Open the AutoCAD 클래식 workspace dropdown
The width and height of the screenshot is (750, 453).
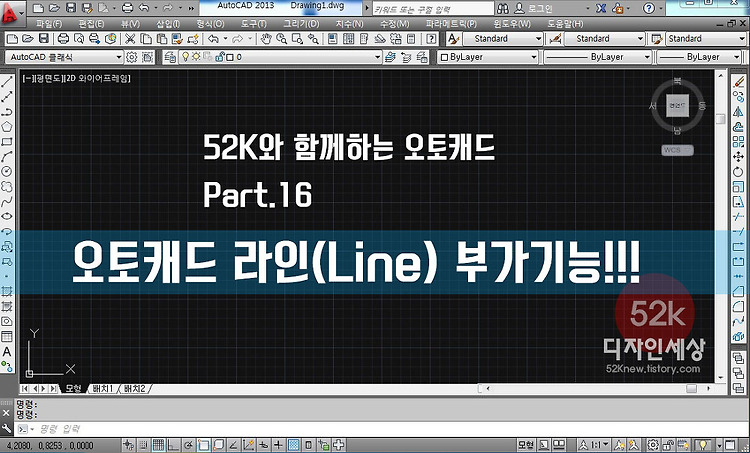pyautogui.click(x=64, y=57)
